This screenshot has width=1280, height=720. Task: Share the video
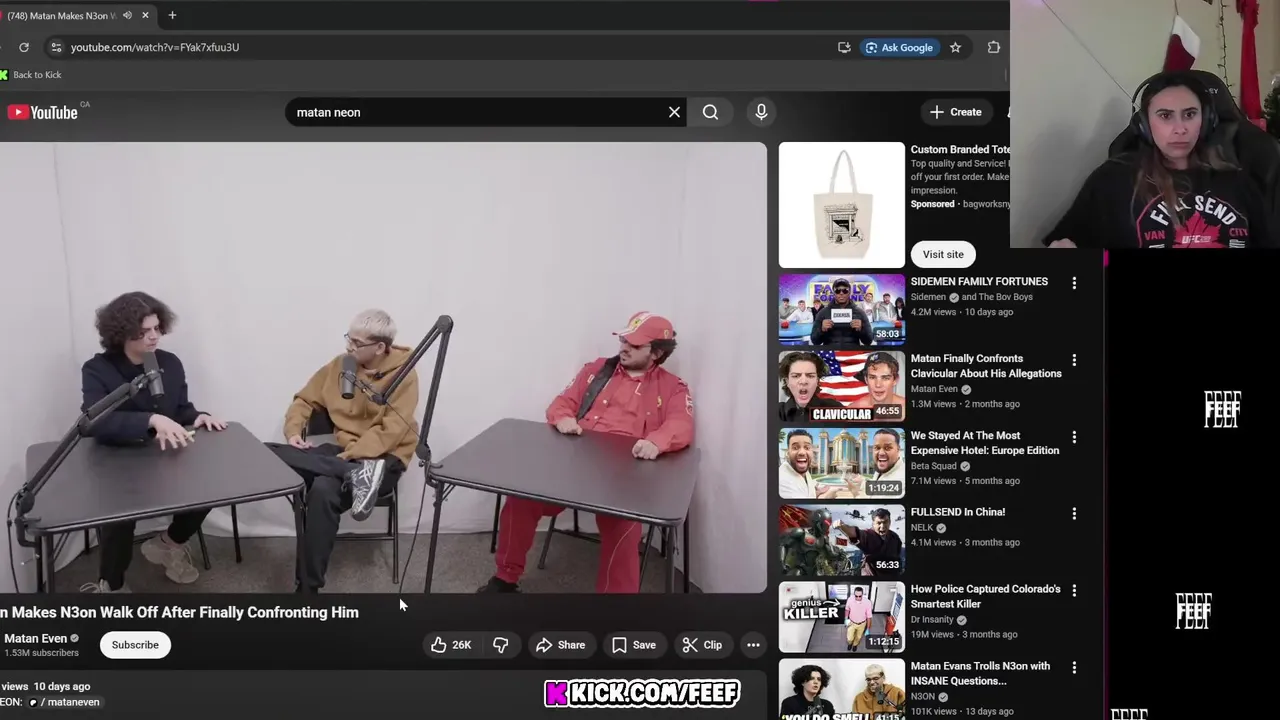coord(560,645)
